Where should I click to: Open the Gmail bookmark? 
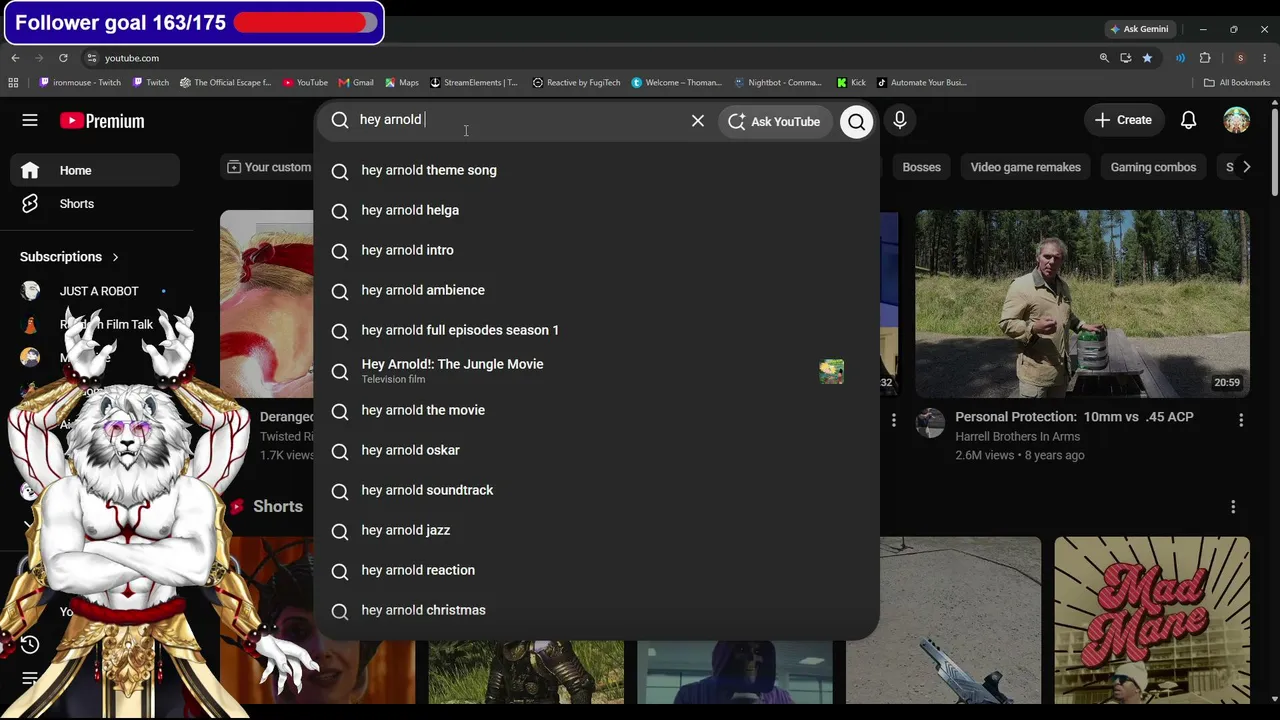[x=356, y=83]
